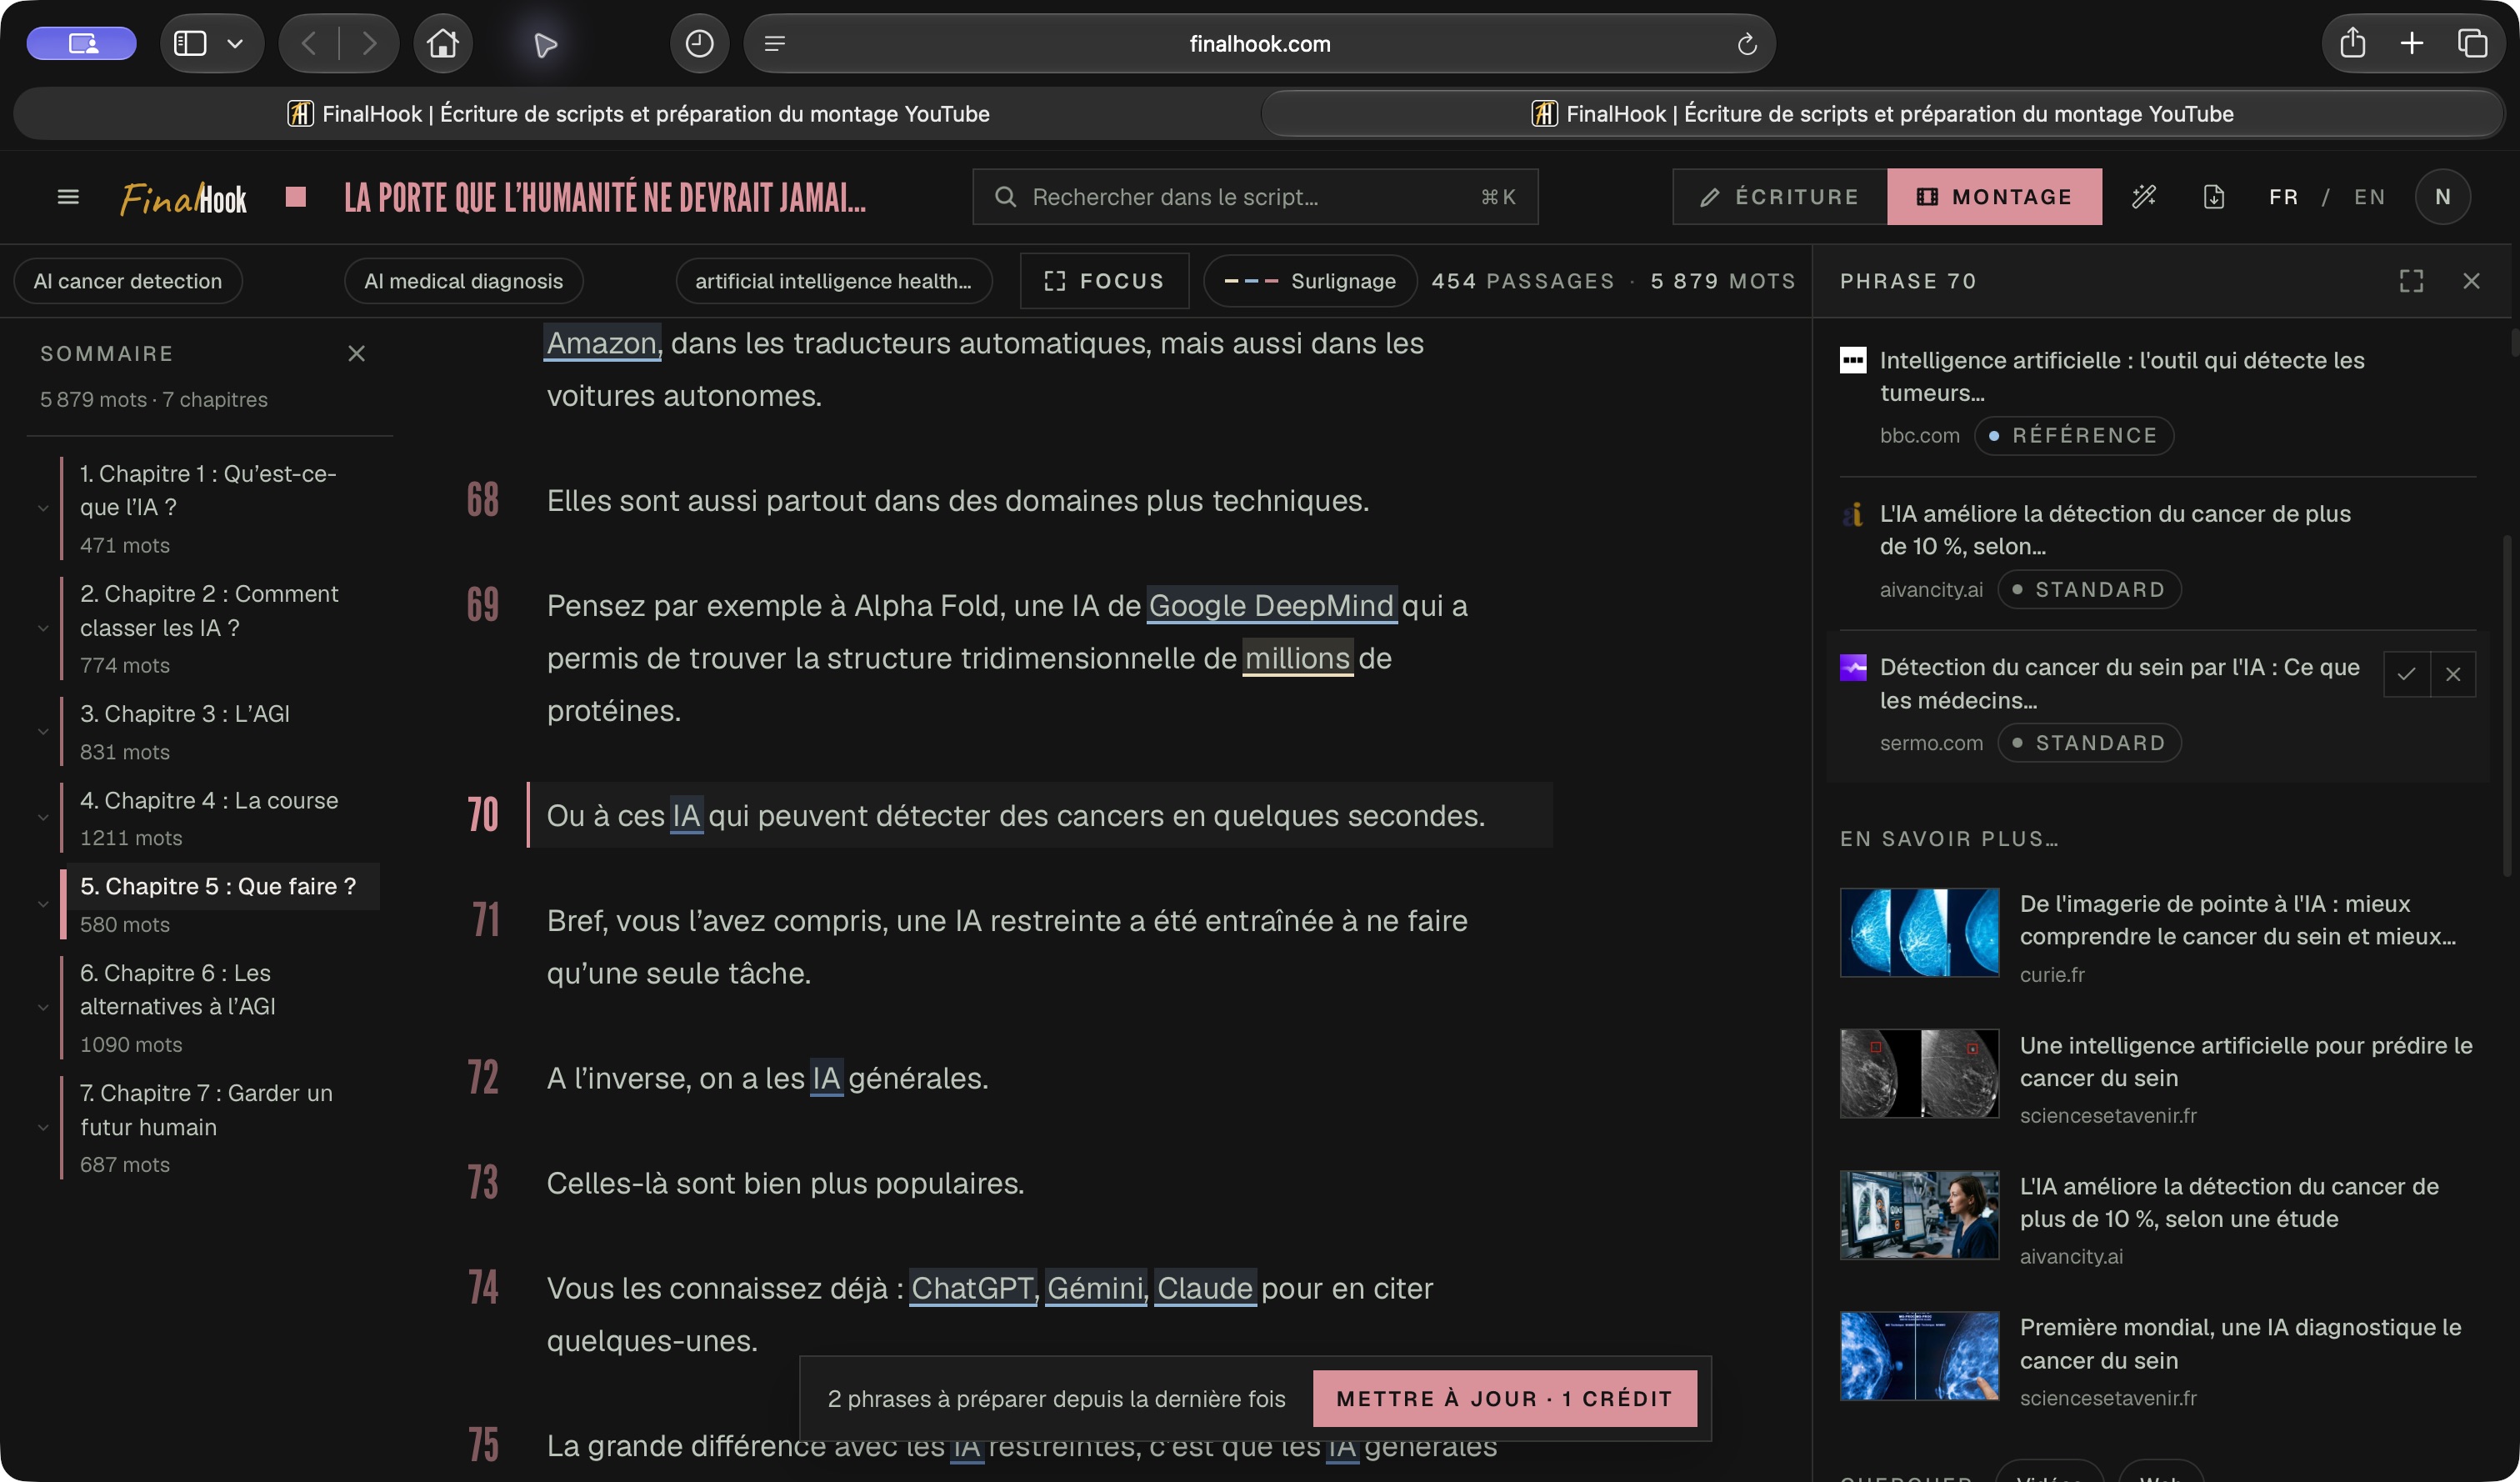Open Google DeepMind highlighted link
Viewport: 2520px width, 1482px height.
coord(1271,606)
